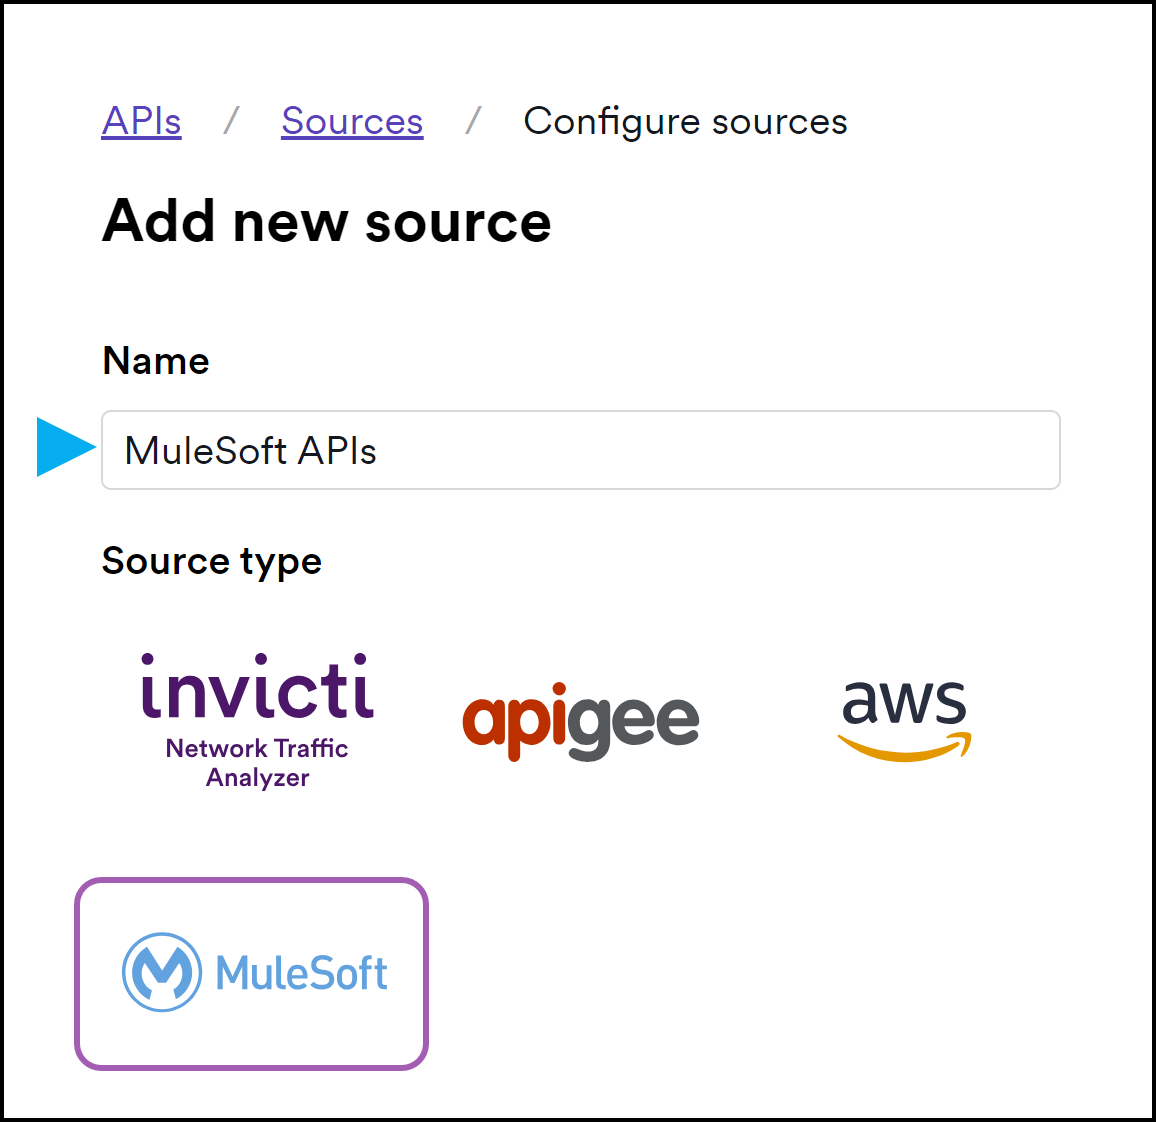Screen dimensions: 1156x1122
Task: Click the circular MuleSoft M emblem
Action: pos(161,972)
